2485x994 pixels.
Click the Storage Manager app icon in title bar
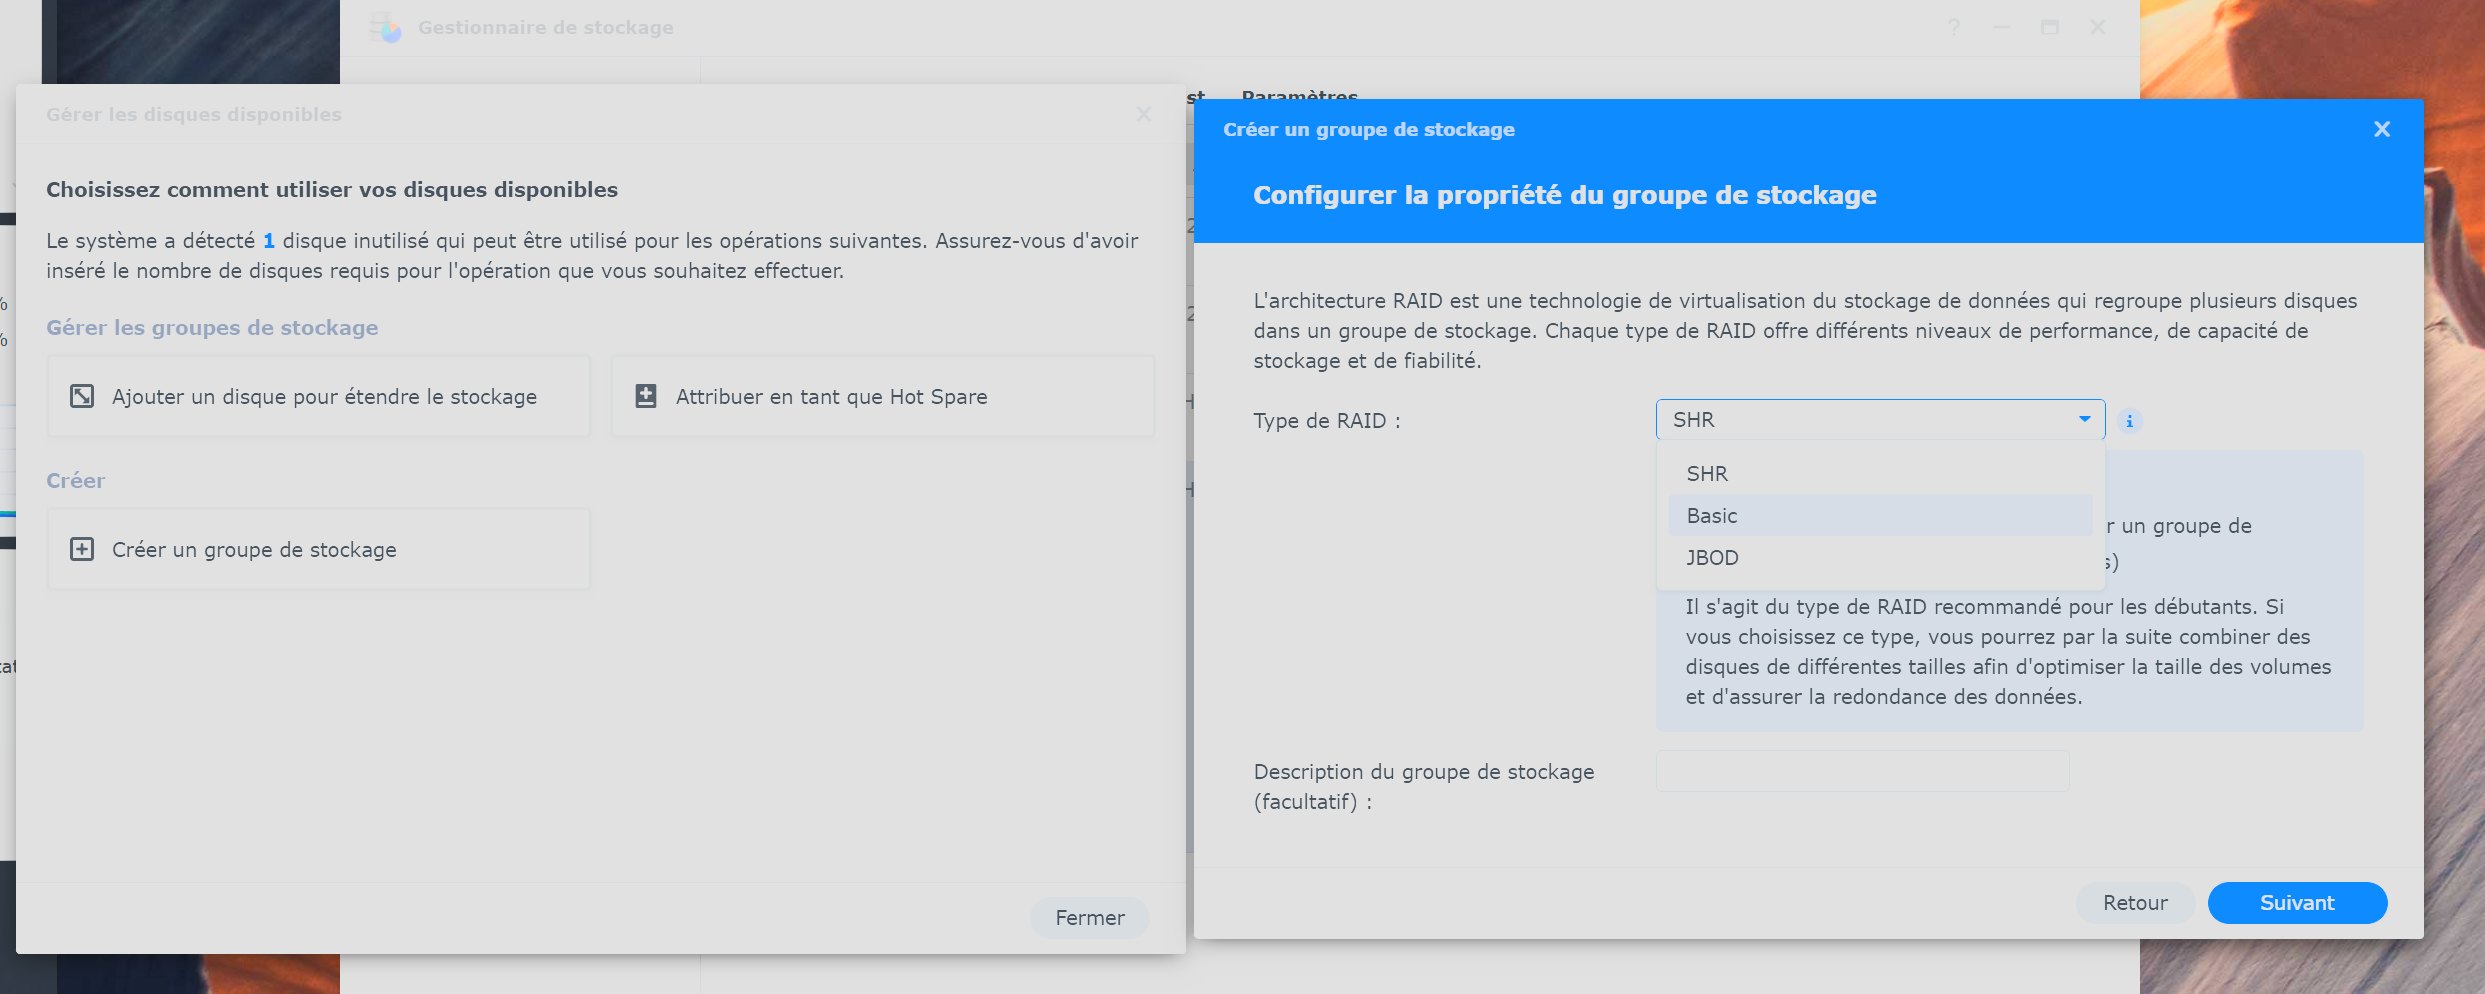(385, 28)
